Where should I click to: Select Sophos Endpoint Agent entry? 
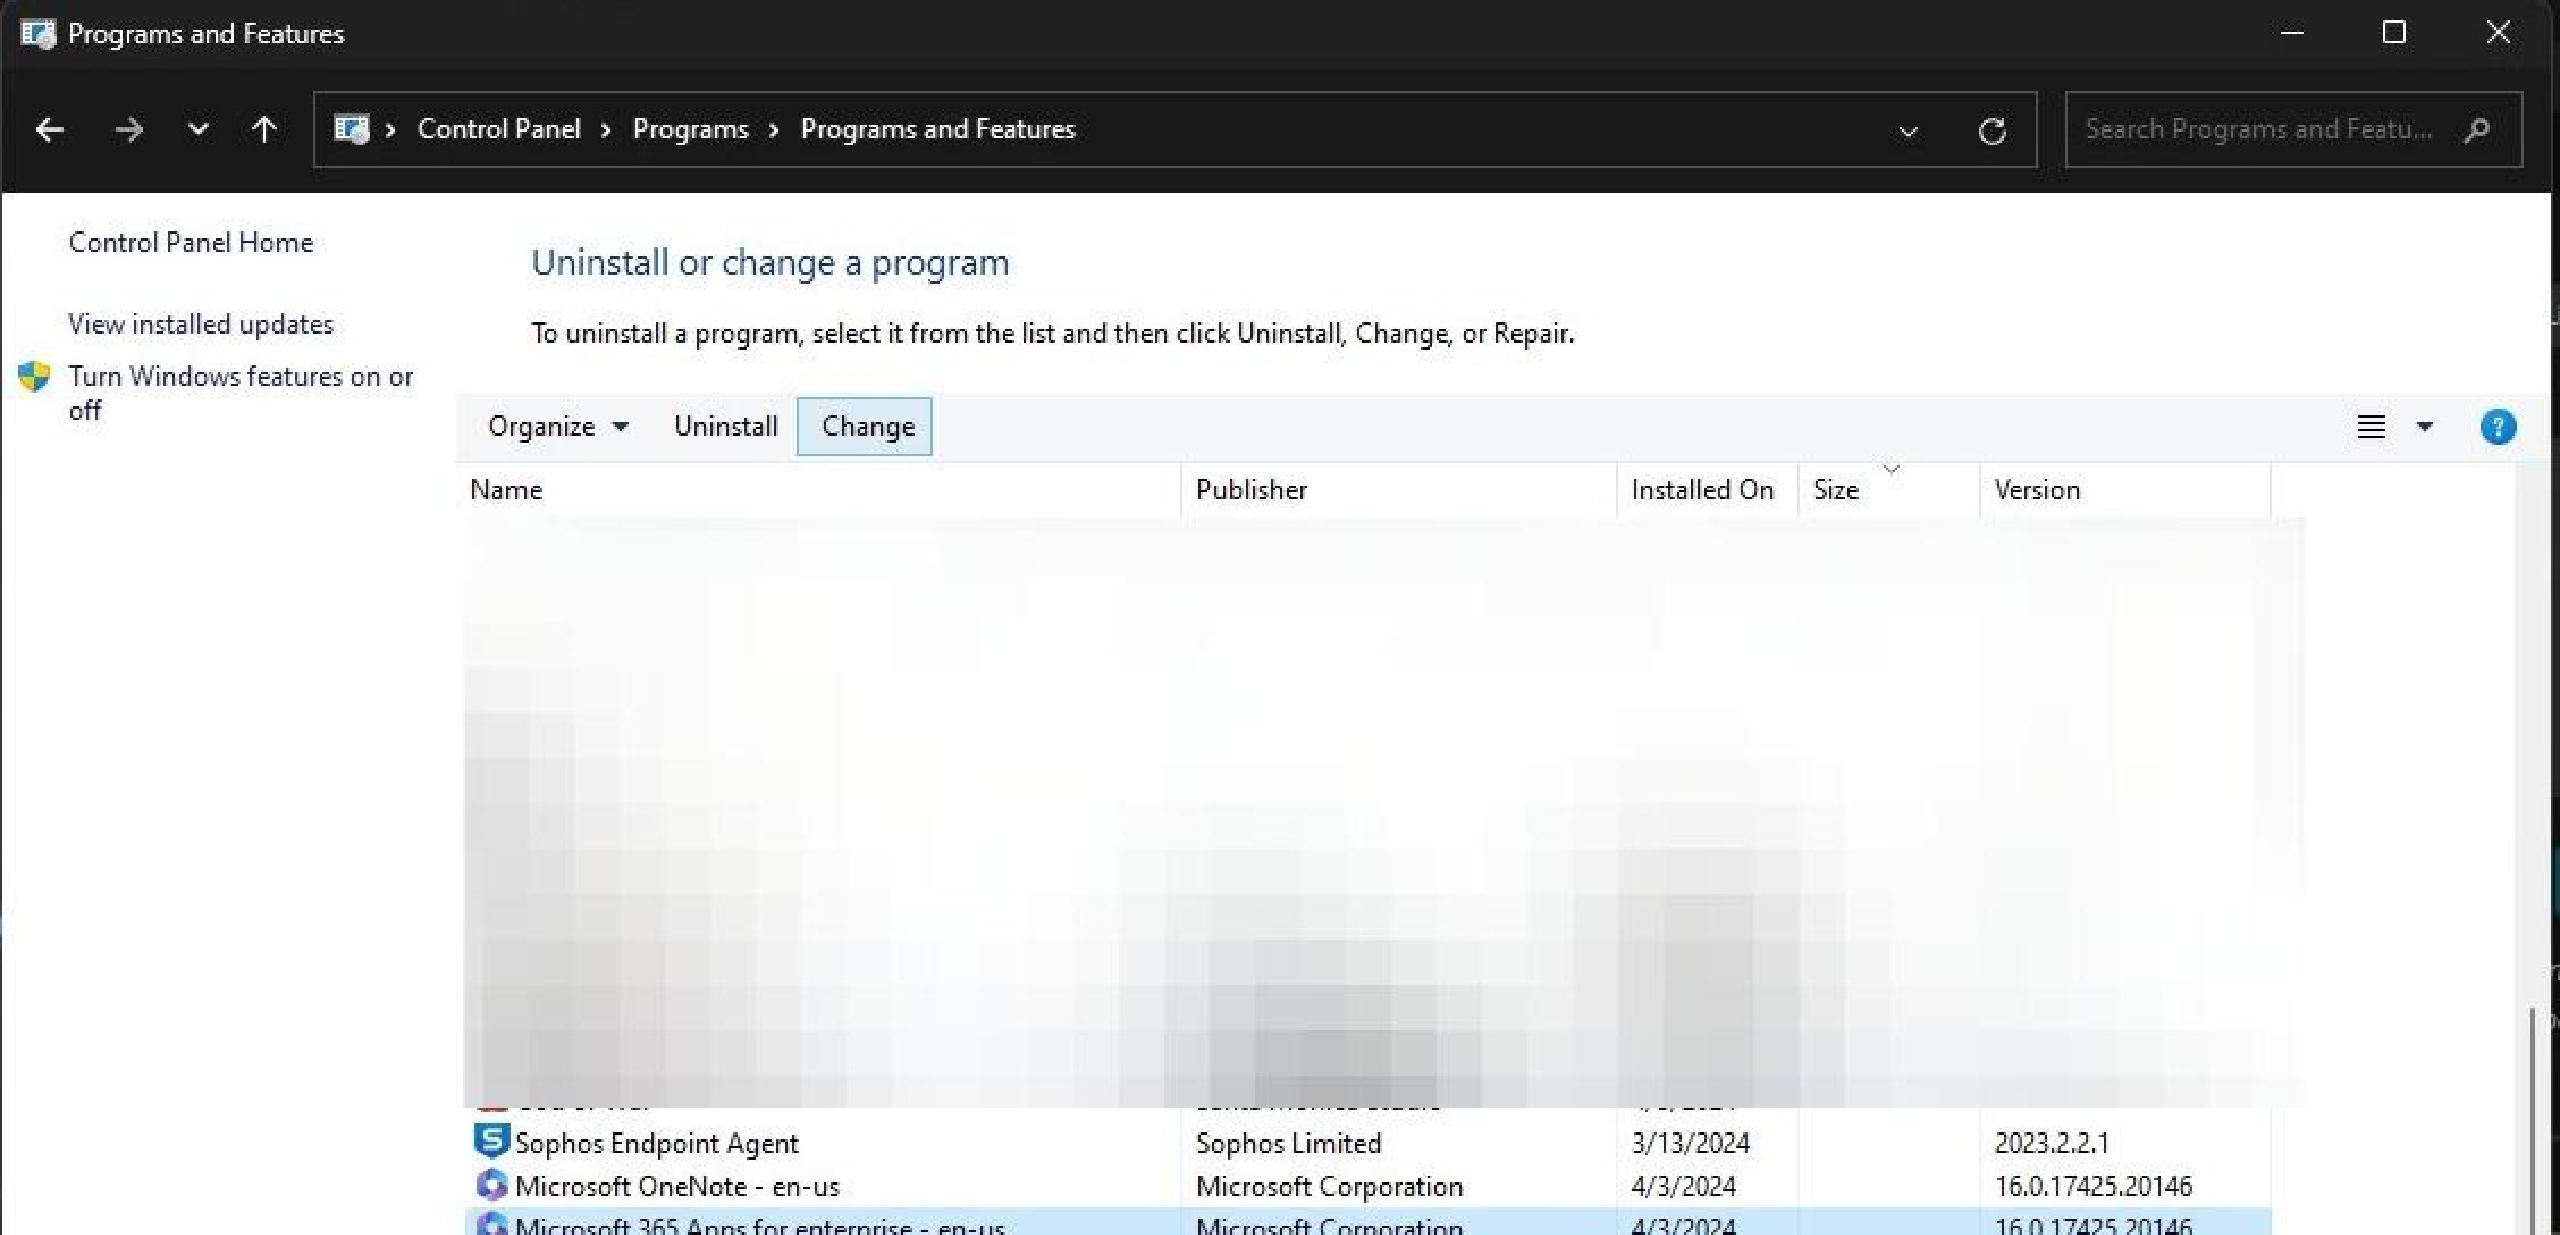1368,1143
